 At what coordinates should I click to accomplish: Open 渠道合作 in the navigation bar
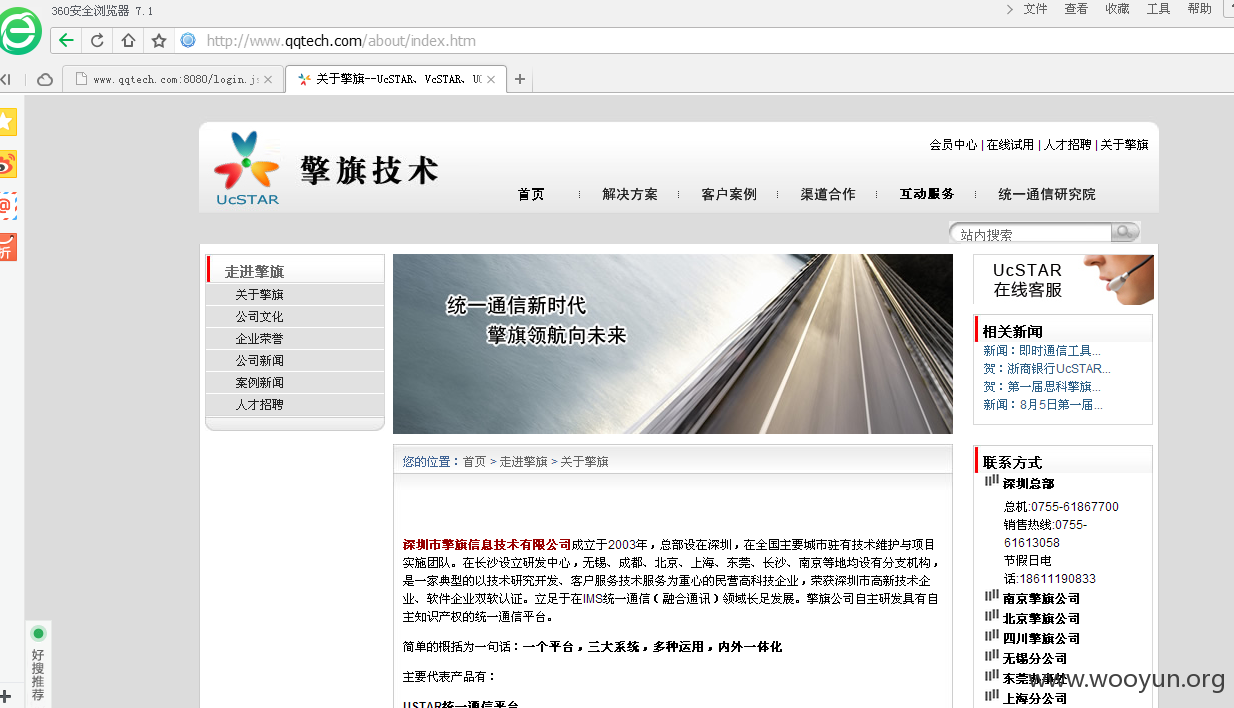pos(828,194)
